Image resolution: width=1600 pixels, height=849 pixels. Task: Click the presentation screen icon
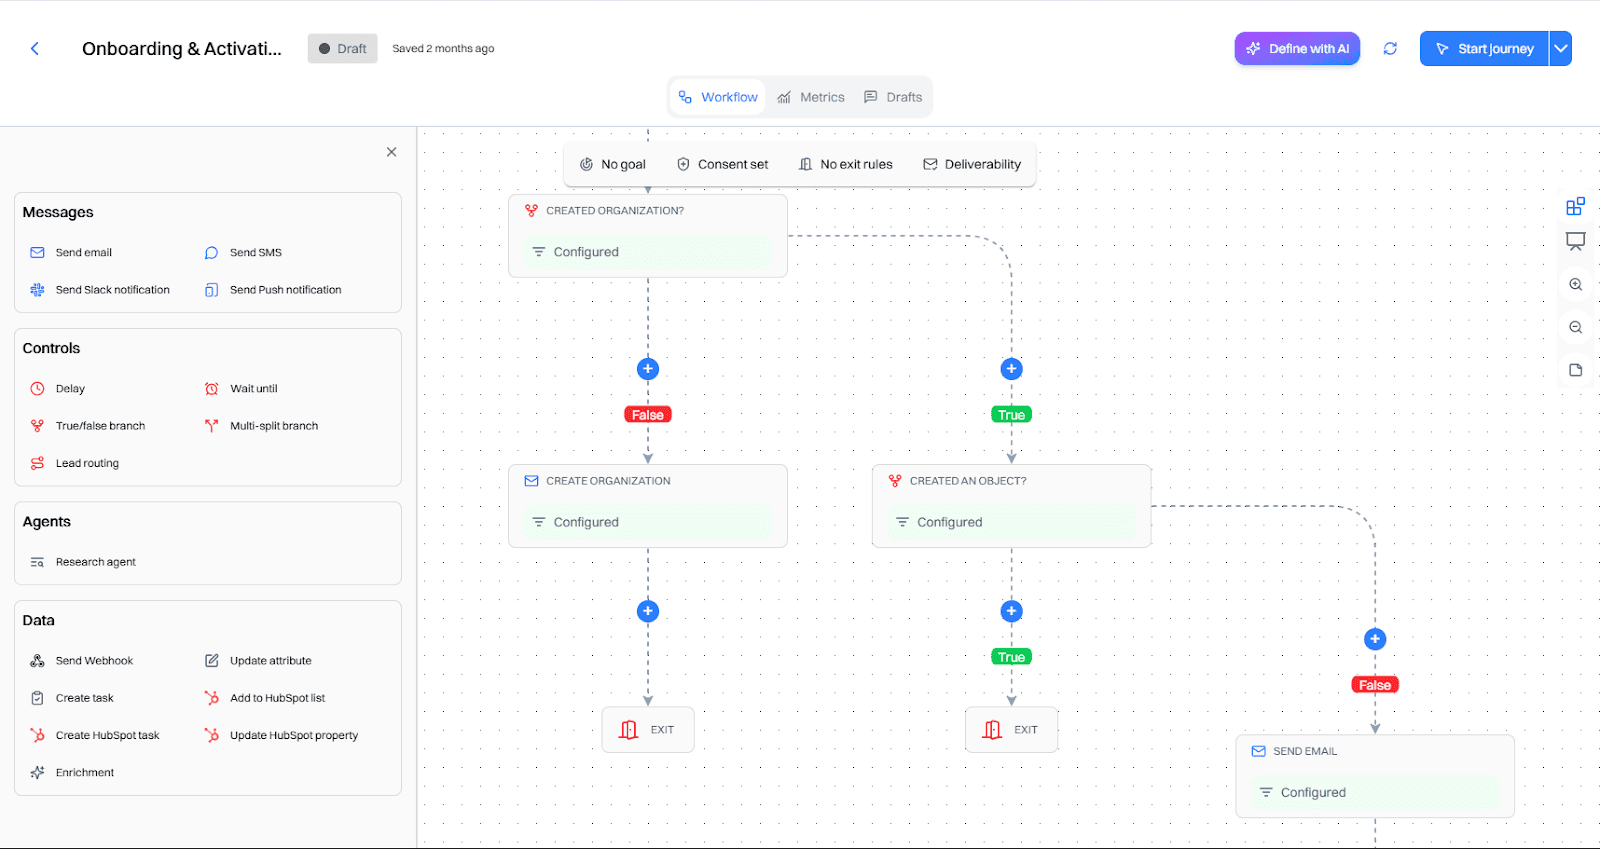click(1575, 241)
